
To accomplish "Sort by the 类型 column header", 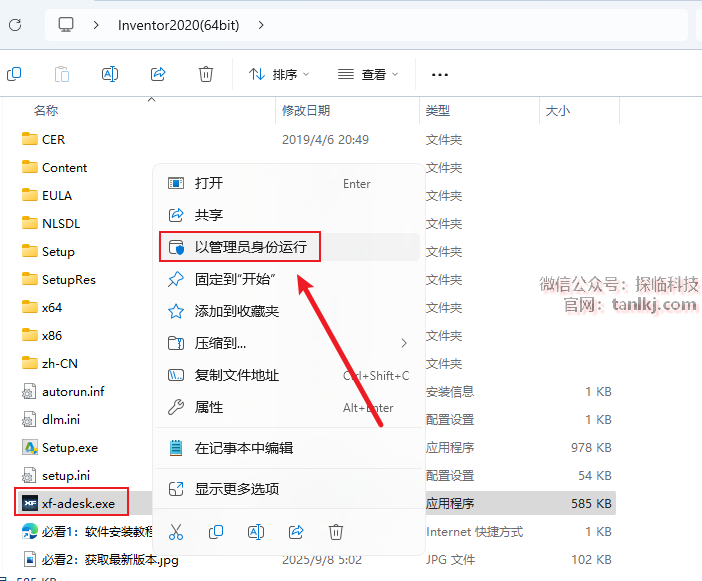I will click(437, 111).
